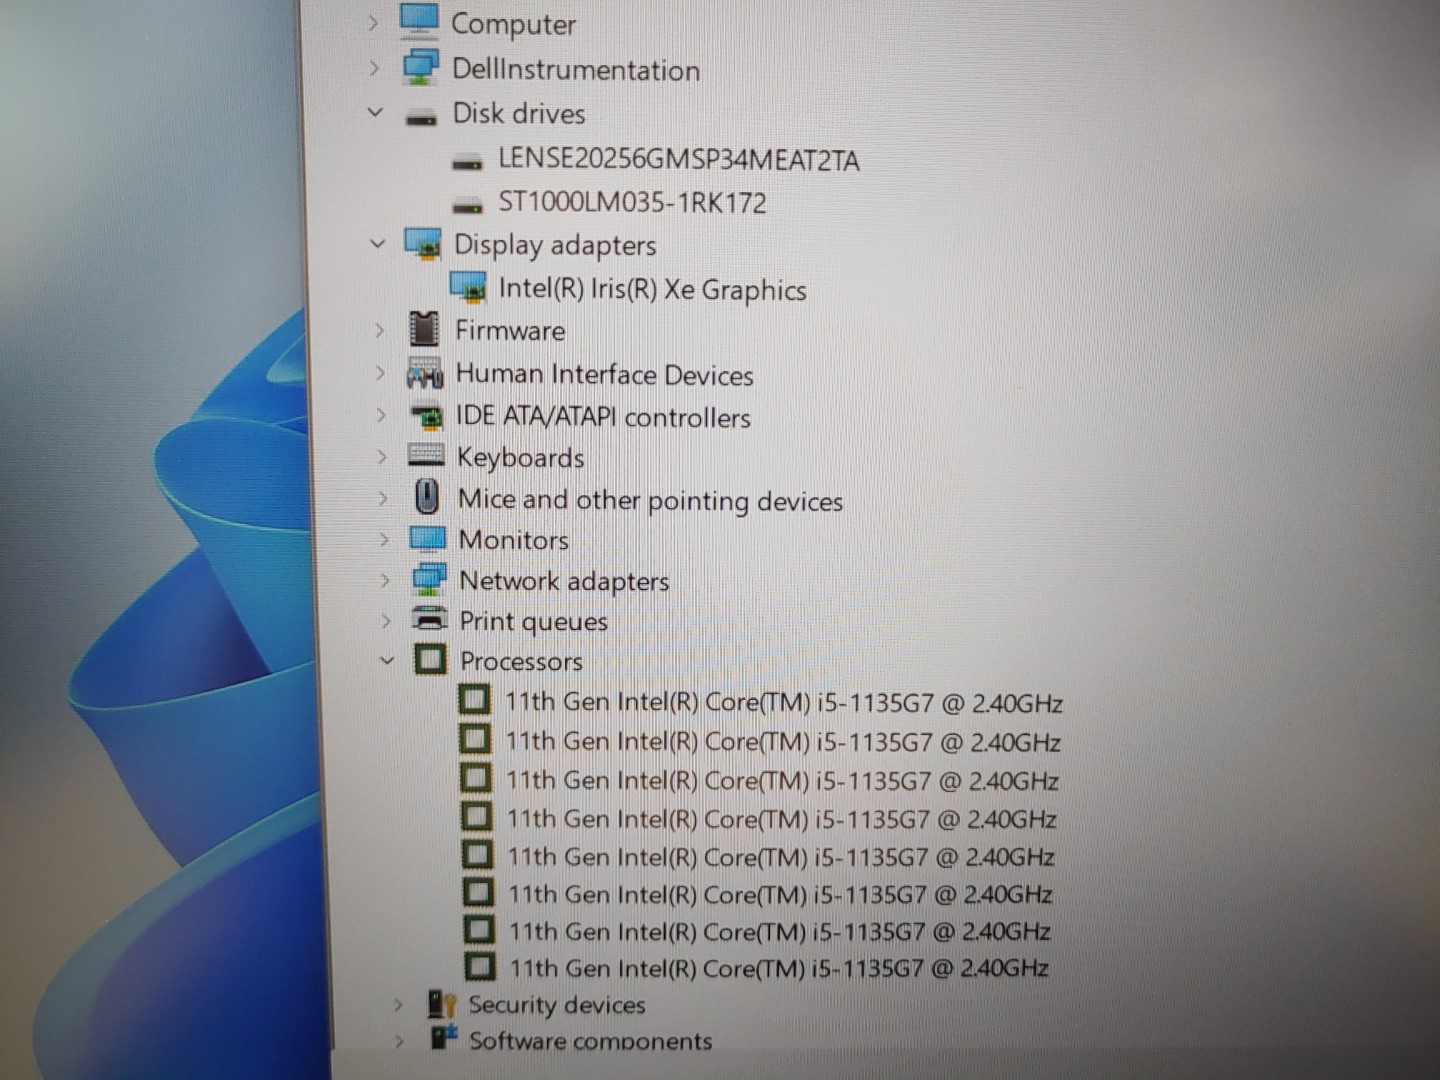The image size is (1440, 1080).
Task: Select Mice and other pointing devices label
Action: 650,500
